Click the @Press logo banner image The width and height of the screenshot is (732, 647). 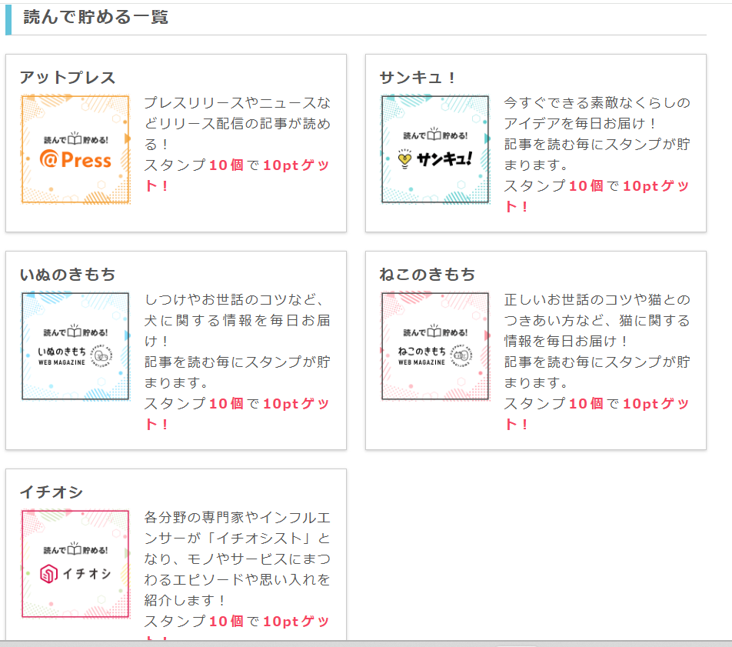(x=76, y=150)
